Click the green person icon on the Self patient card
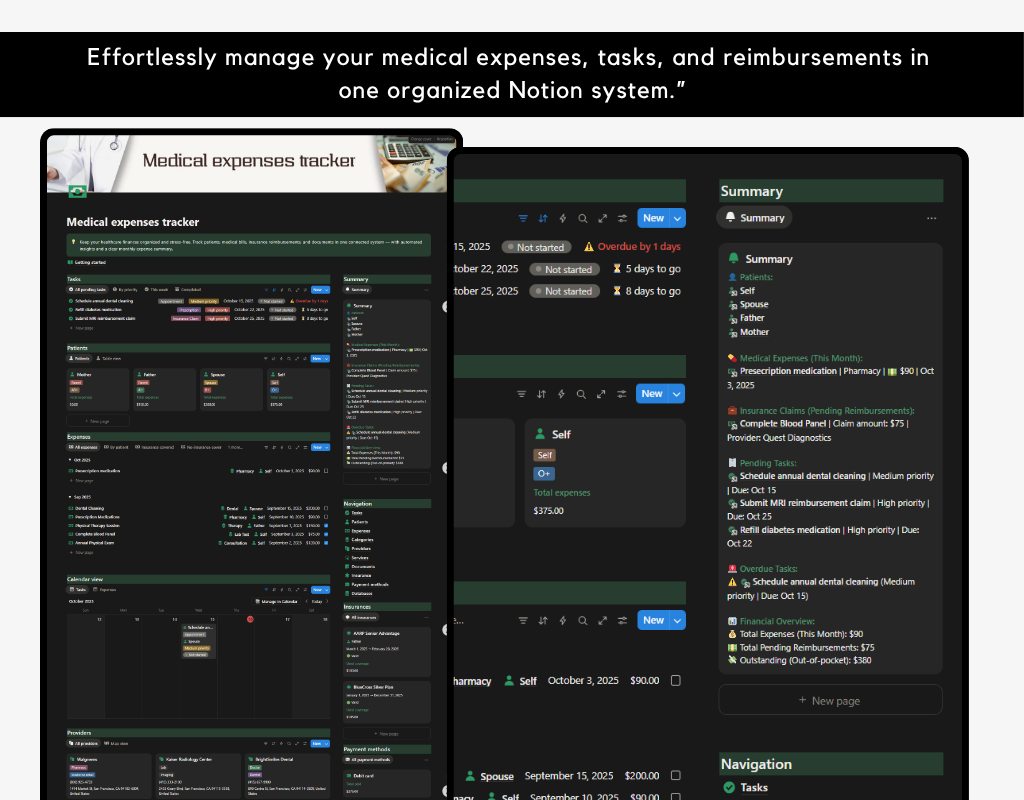 pyautogui.click(x=540, y=434)
